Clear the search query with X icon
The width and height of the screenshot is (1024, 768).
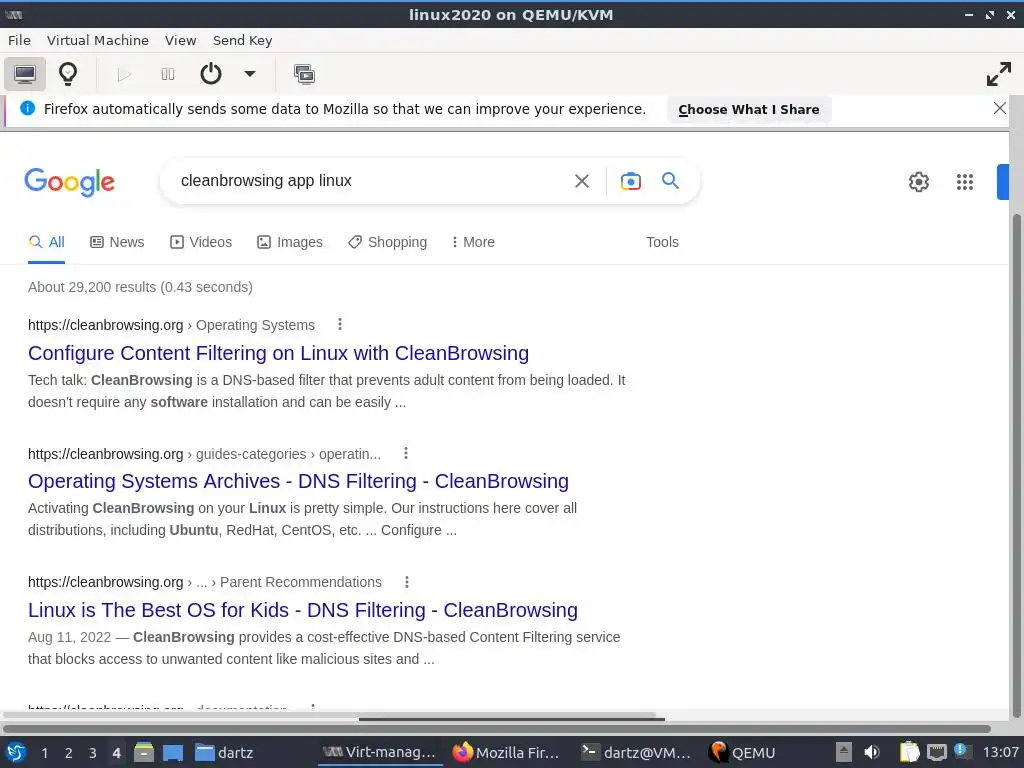[581, 181]
